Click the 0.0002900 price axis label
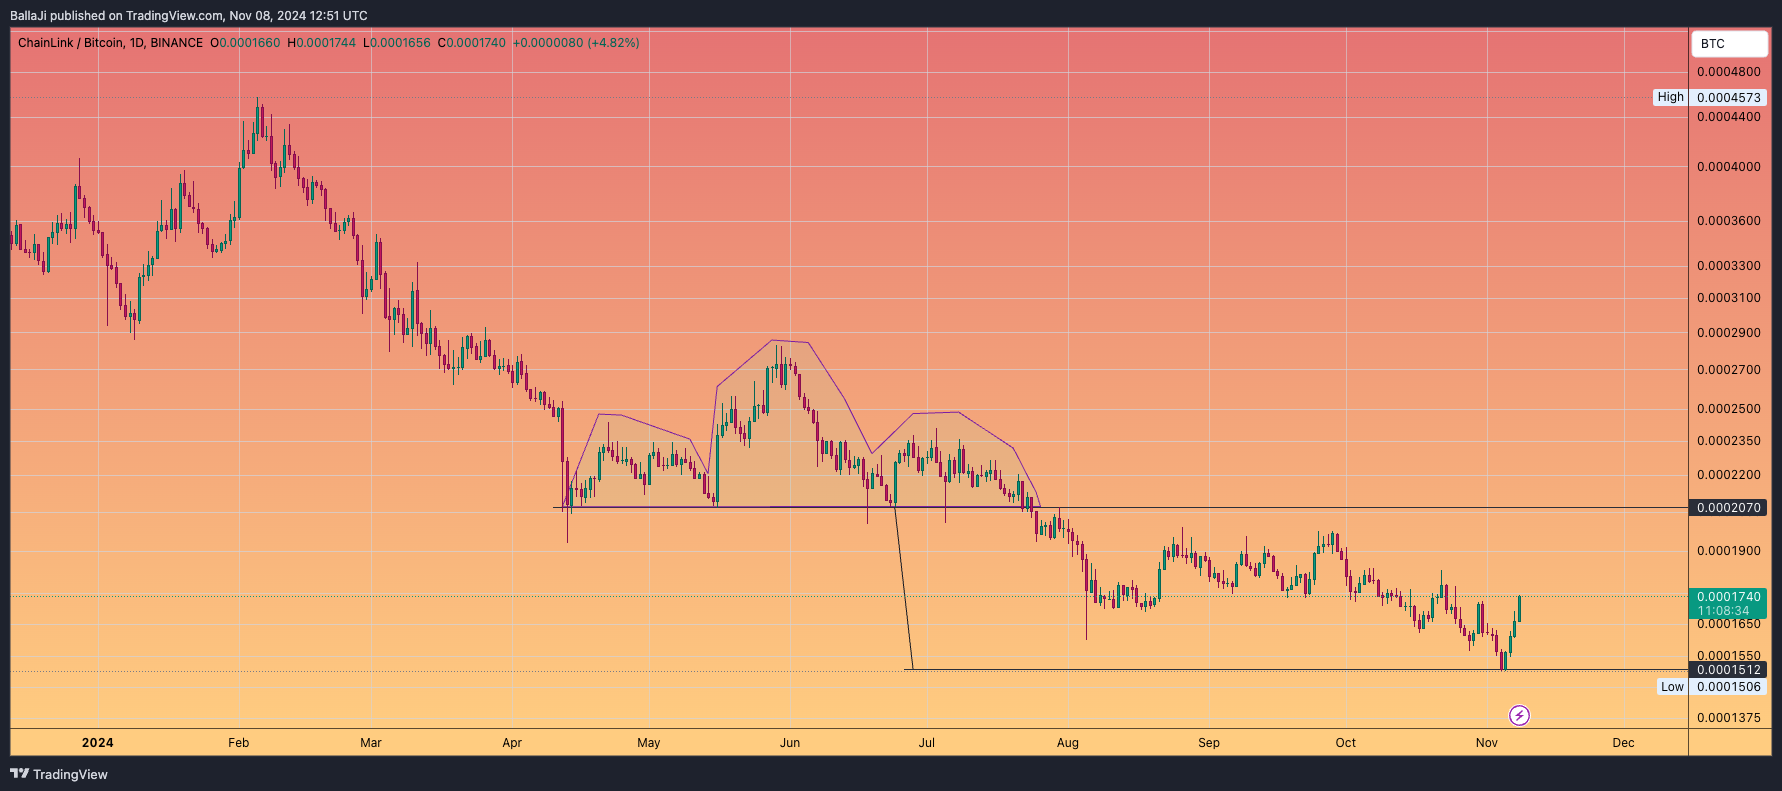The width and height of the screenshot is (1782, 791). [1729, 333]
